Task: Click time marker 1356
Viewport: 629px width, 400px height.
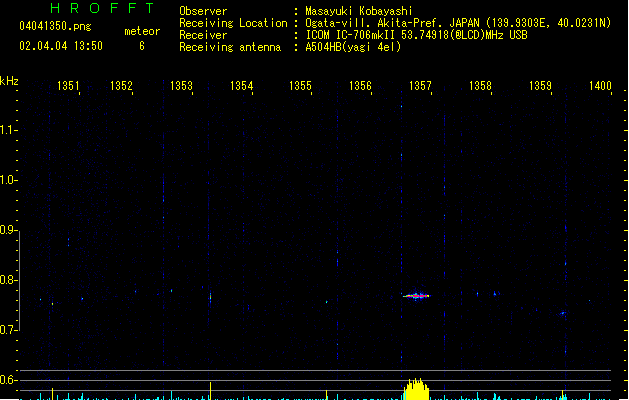Action: click(360, 86)
